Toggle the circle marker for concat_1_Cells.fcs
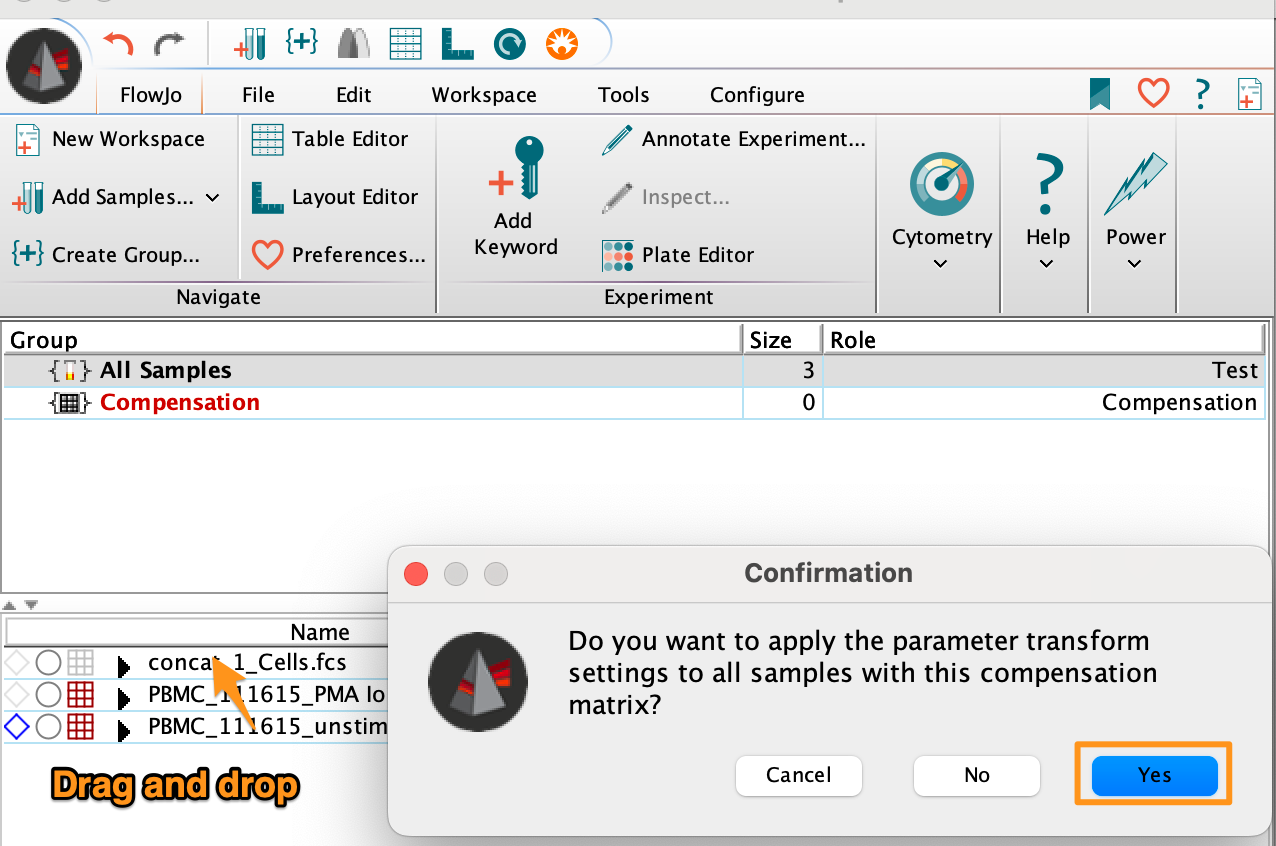This screenshot has height=846, width=1276. (x=48, y=663)
